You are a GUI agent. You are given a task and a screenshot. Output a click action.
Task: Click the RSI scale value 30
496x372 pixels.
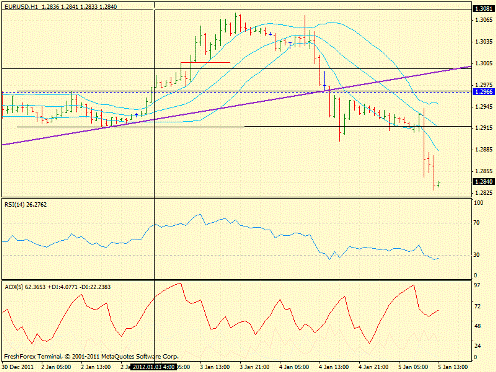477,255
